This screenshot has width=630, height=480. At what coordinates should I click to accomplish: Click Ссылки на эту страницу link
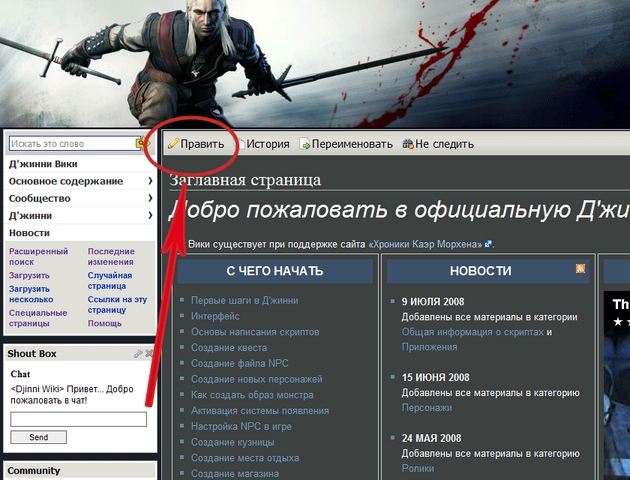(x=117, y=304)
